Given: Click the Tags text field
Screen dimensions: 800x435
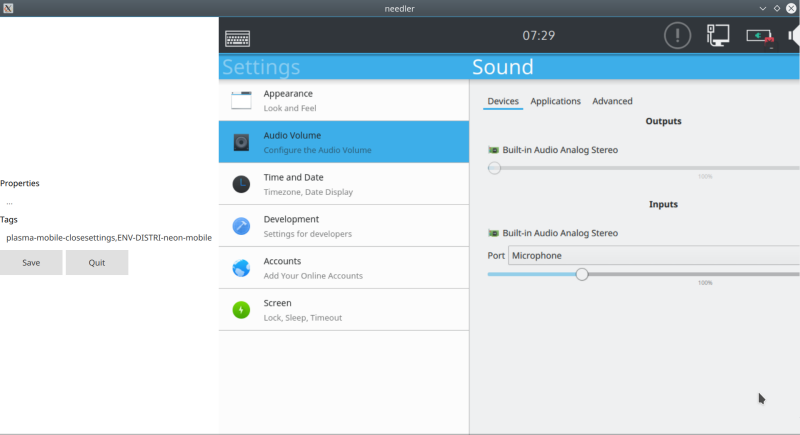Looking at the screenshot, I should (108, 238).
